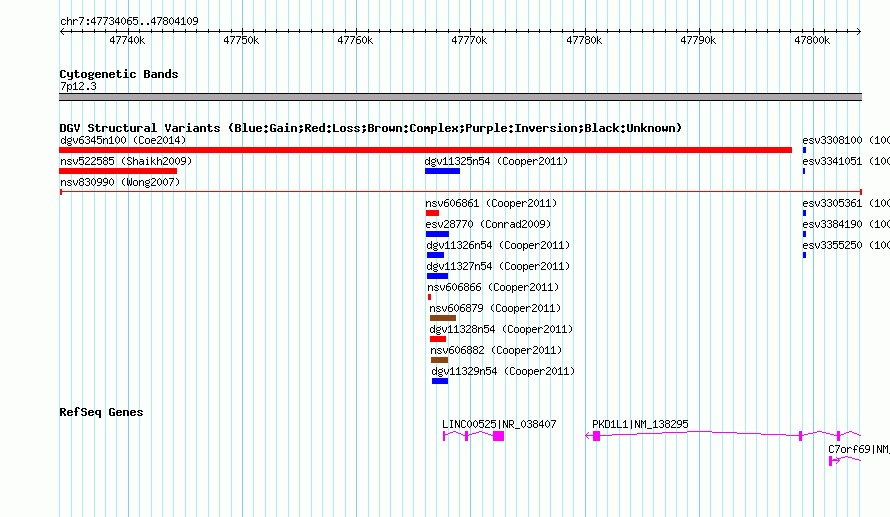890x517 pixels.
Task: Open the dgv6345n100 (Coe2014) label
Action: (123, 140)
